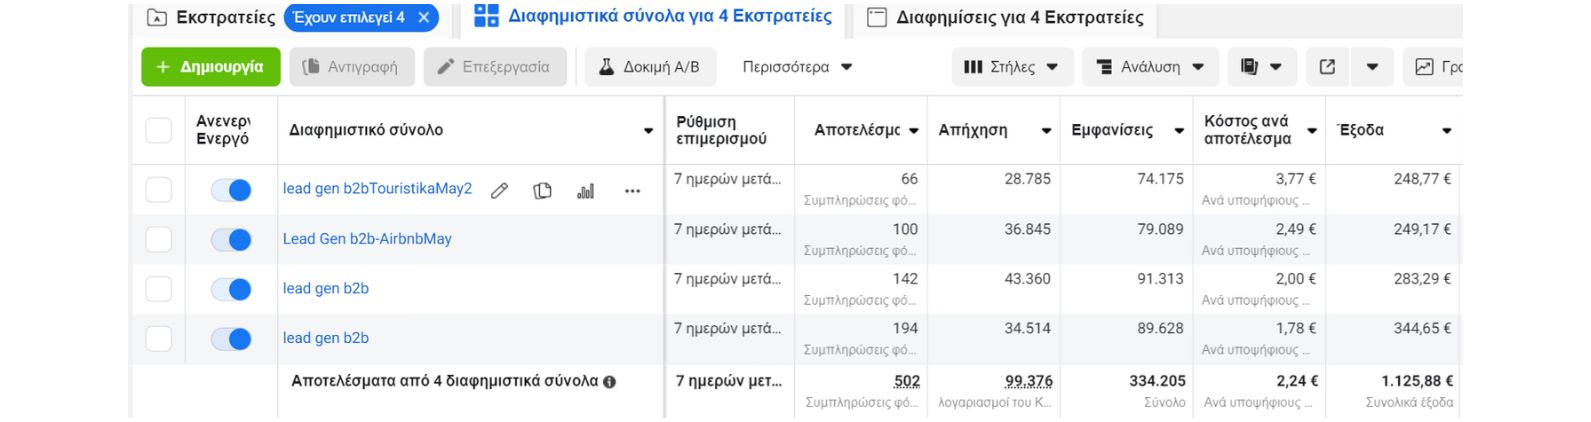Open the Διαφημίσεις για 4 Εκστρατείες tab
This screenshot has height=422, width=1591.
pos(1006,17)
